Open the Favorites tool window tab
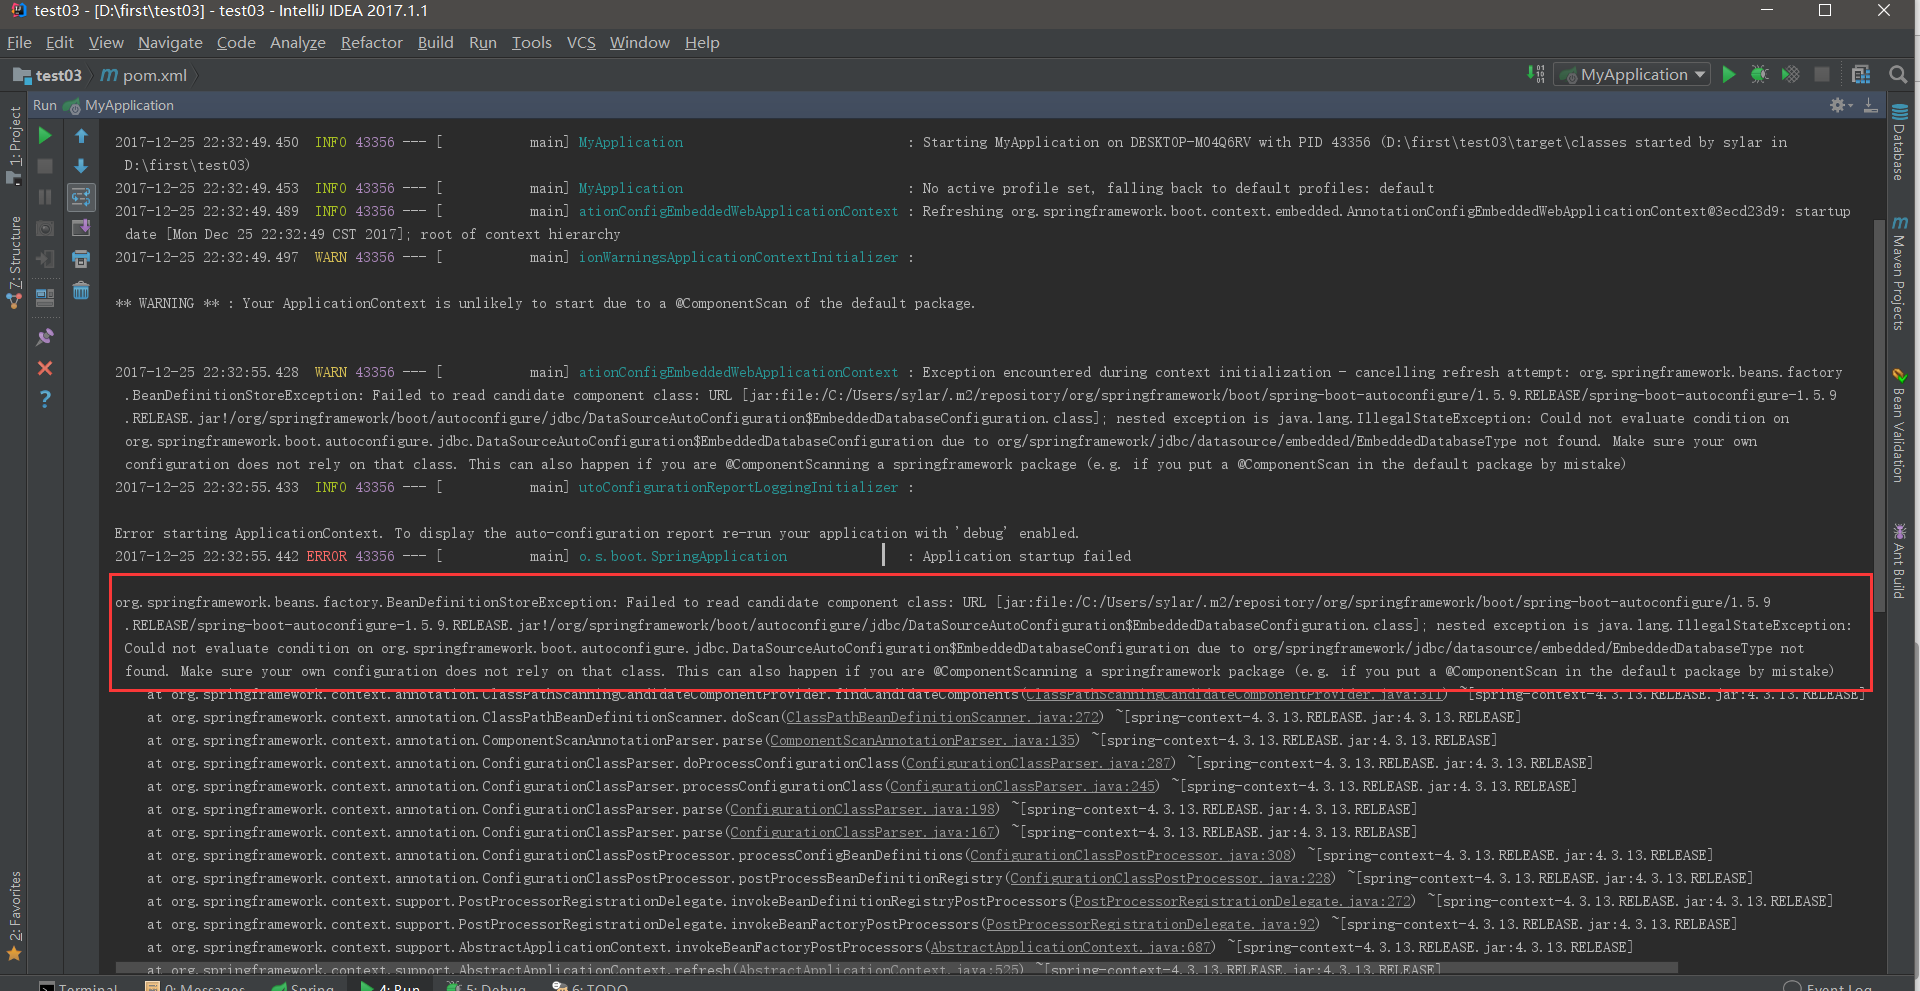Viewport: 1920px width, 991px height. pos(14,916)
